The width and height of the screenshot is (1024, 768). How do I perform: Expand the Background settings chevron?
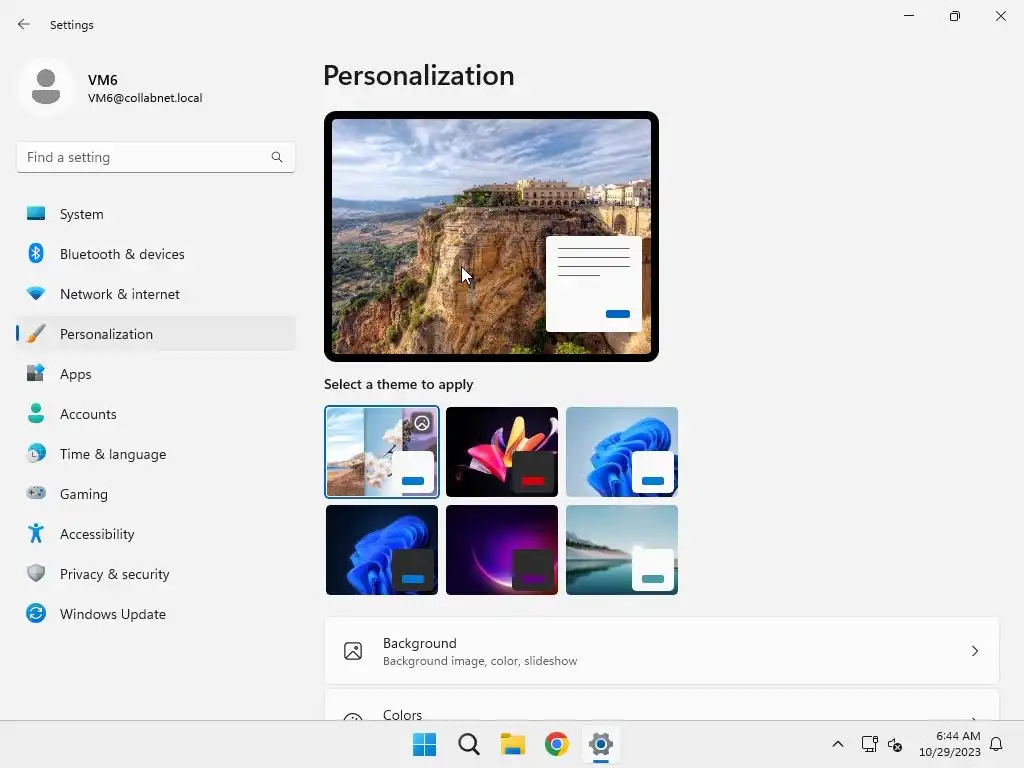tap(974, 651)
